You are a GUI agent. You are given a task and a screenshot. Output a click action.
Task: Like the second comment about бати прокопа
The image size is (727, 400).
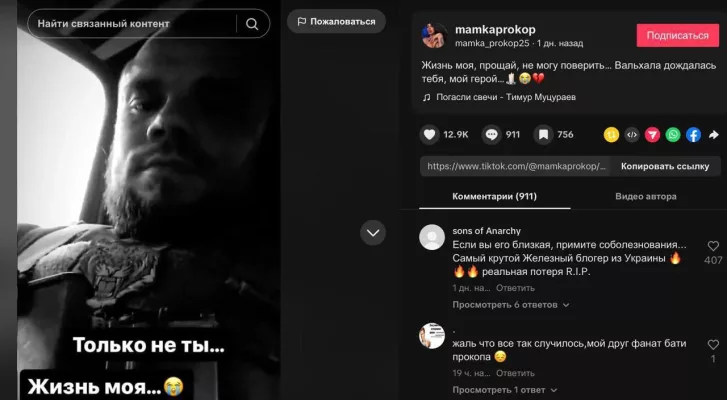tap(713, 344)
